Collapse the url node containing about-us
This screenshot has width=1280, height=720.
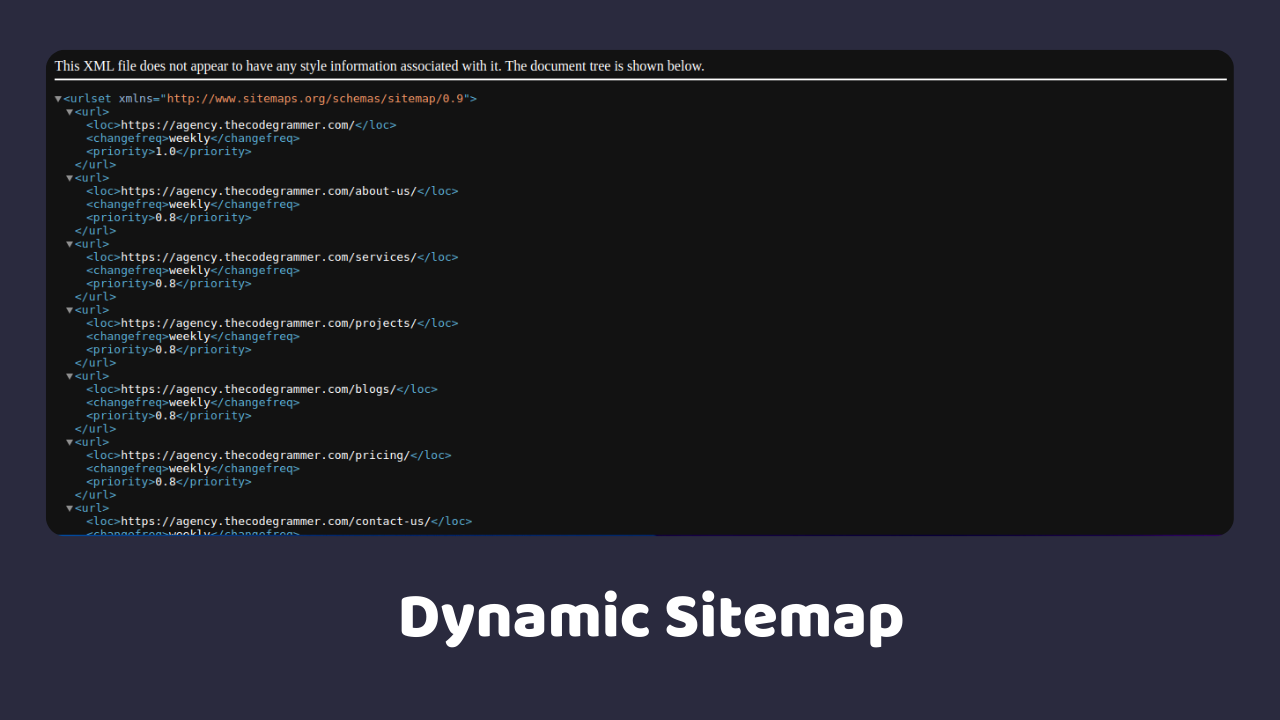(x=69, y=177)
